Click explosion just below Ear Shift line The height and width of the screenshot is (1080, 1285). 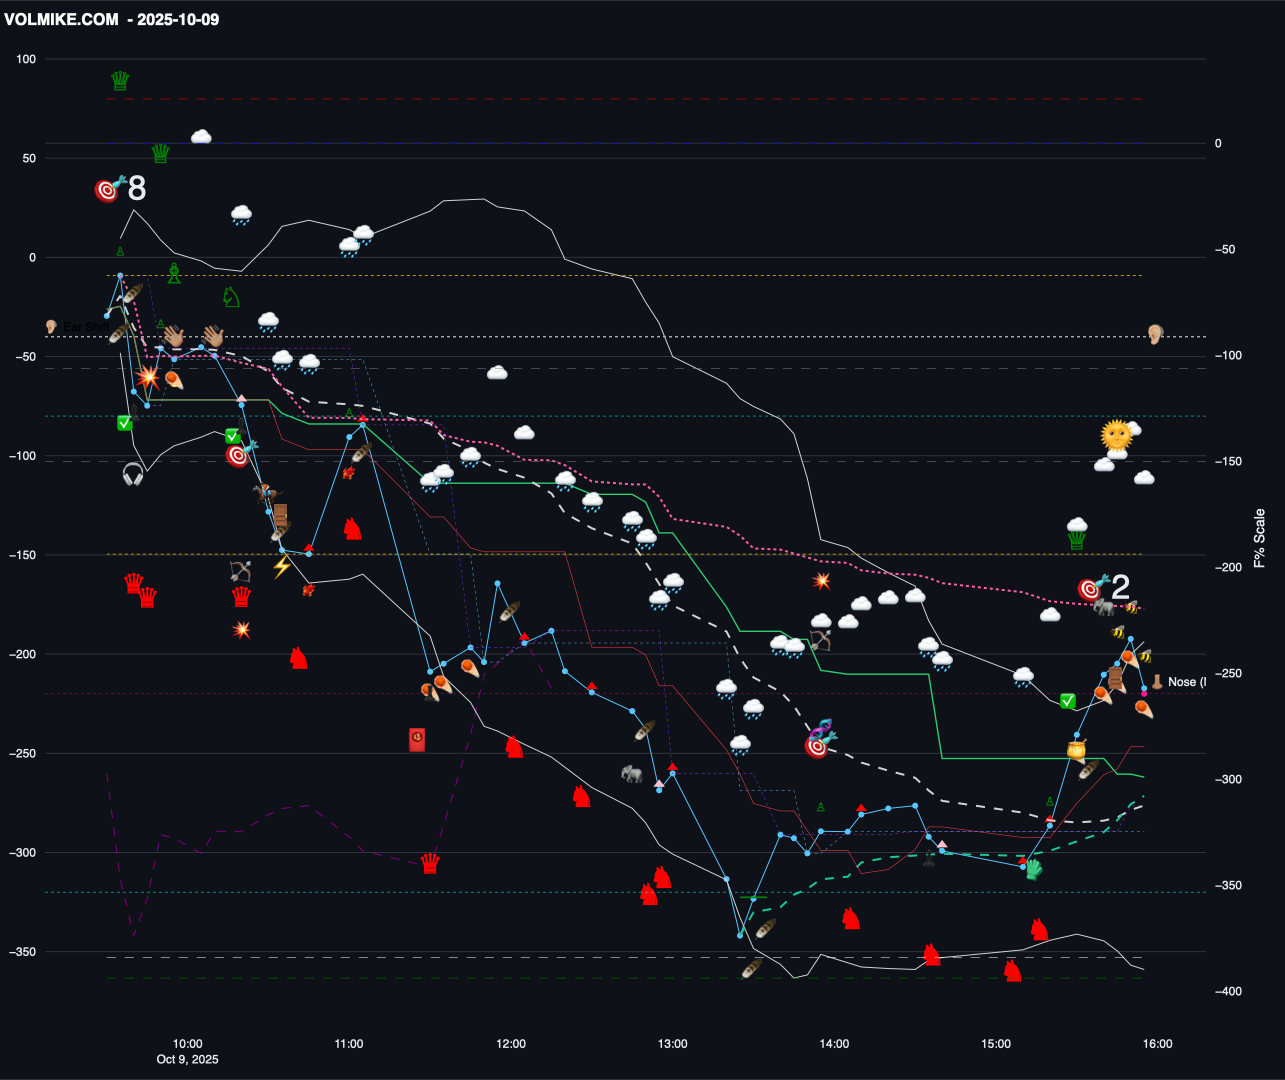[x=148, y=377]
